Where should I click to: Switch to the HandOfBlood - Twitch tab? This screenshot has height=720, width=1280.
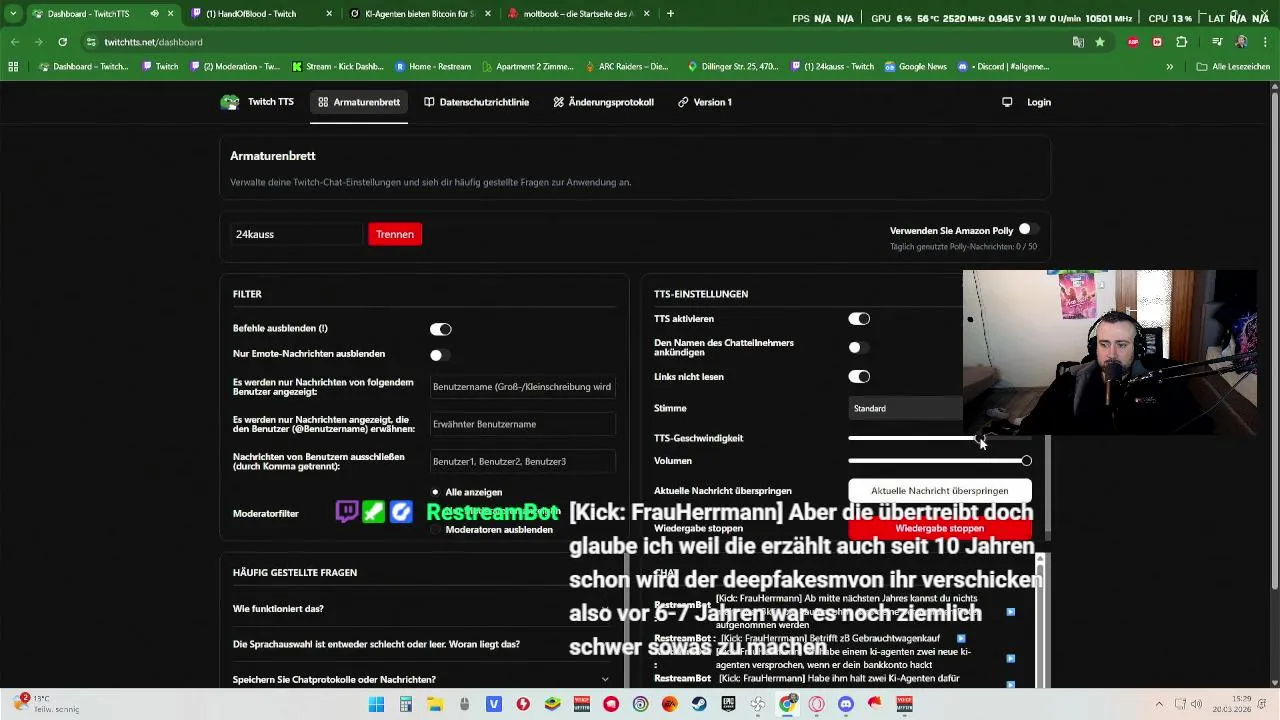tap(262, 14)
